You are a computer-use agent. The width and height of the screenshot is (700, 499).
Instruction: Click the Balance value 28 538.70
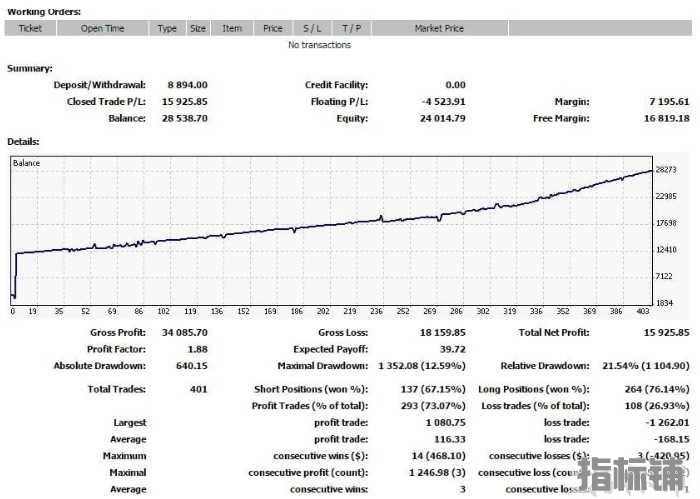pyautogui.click(x=184, y=118)
